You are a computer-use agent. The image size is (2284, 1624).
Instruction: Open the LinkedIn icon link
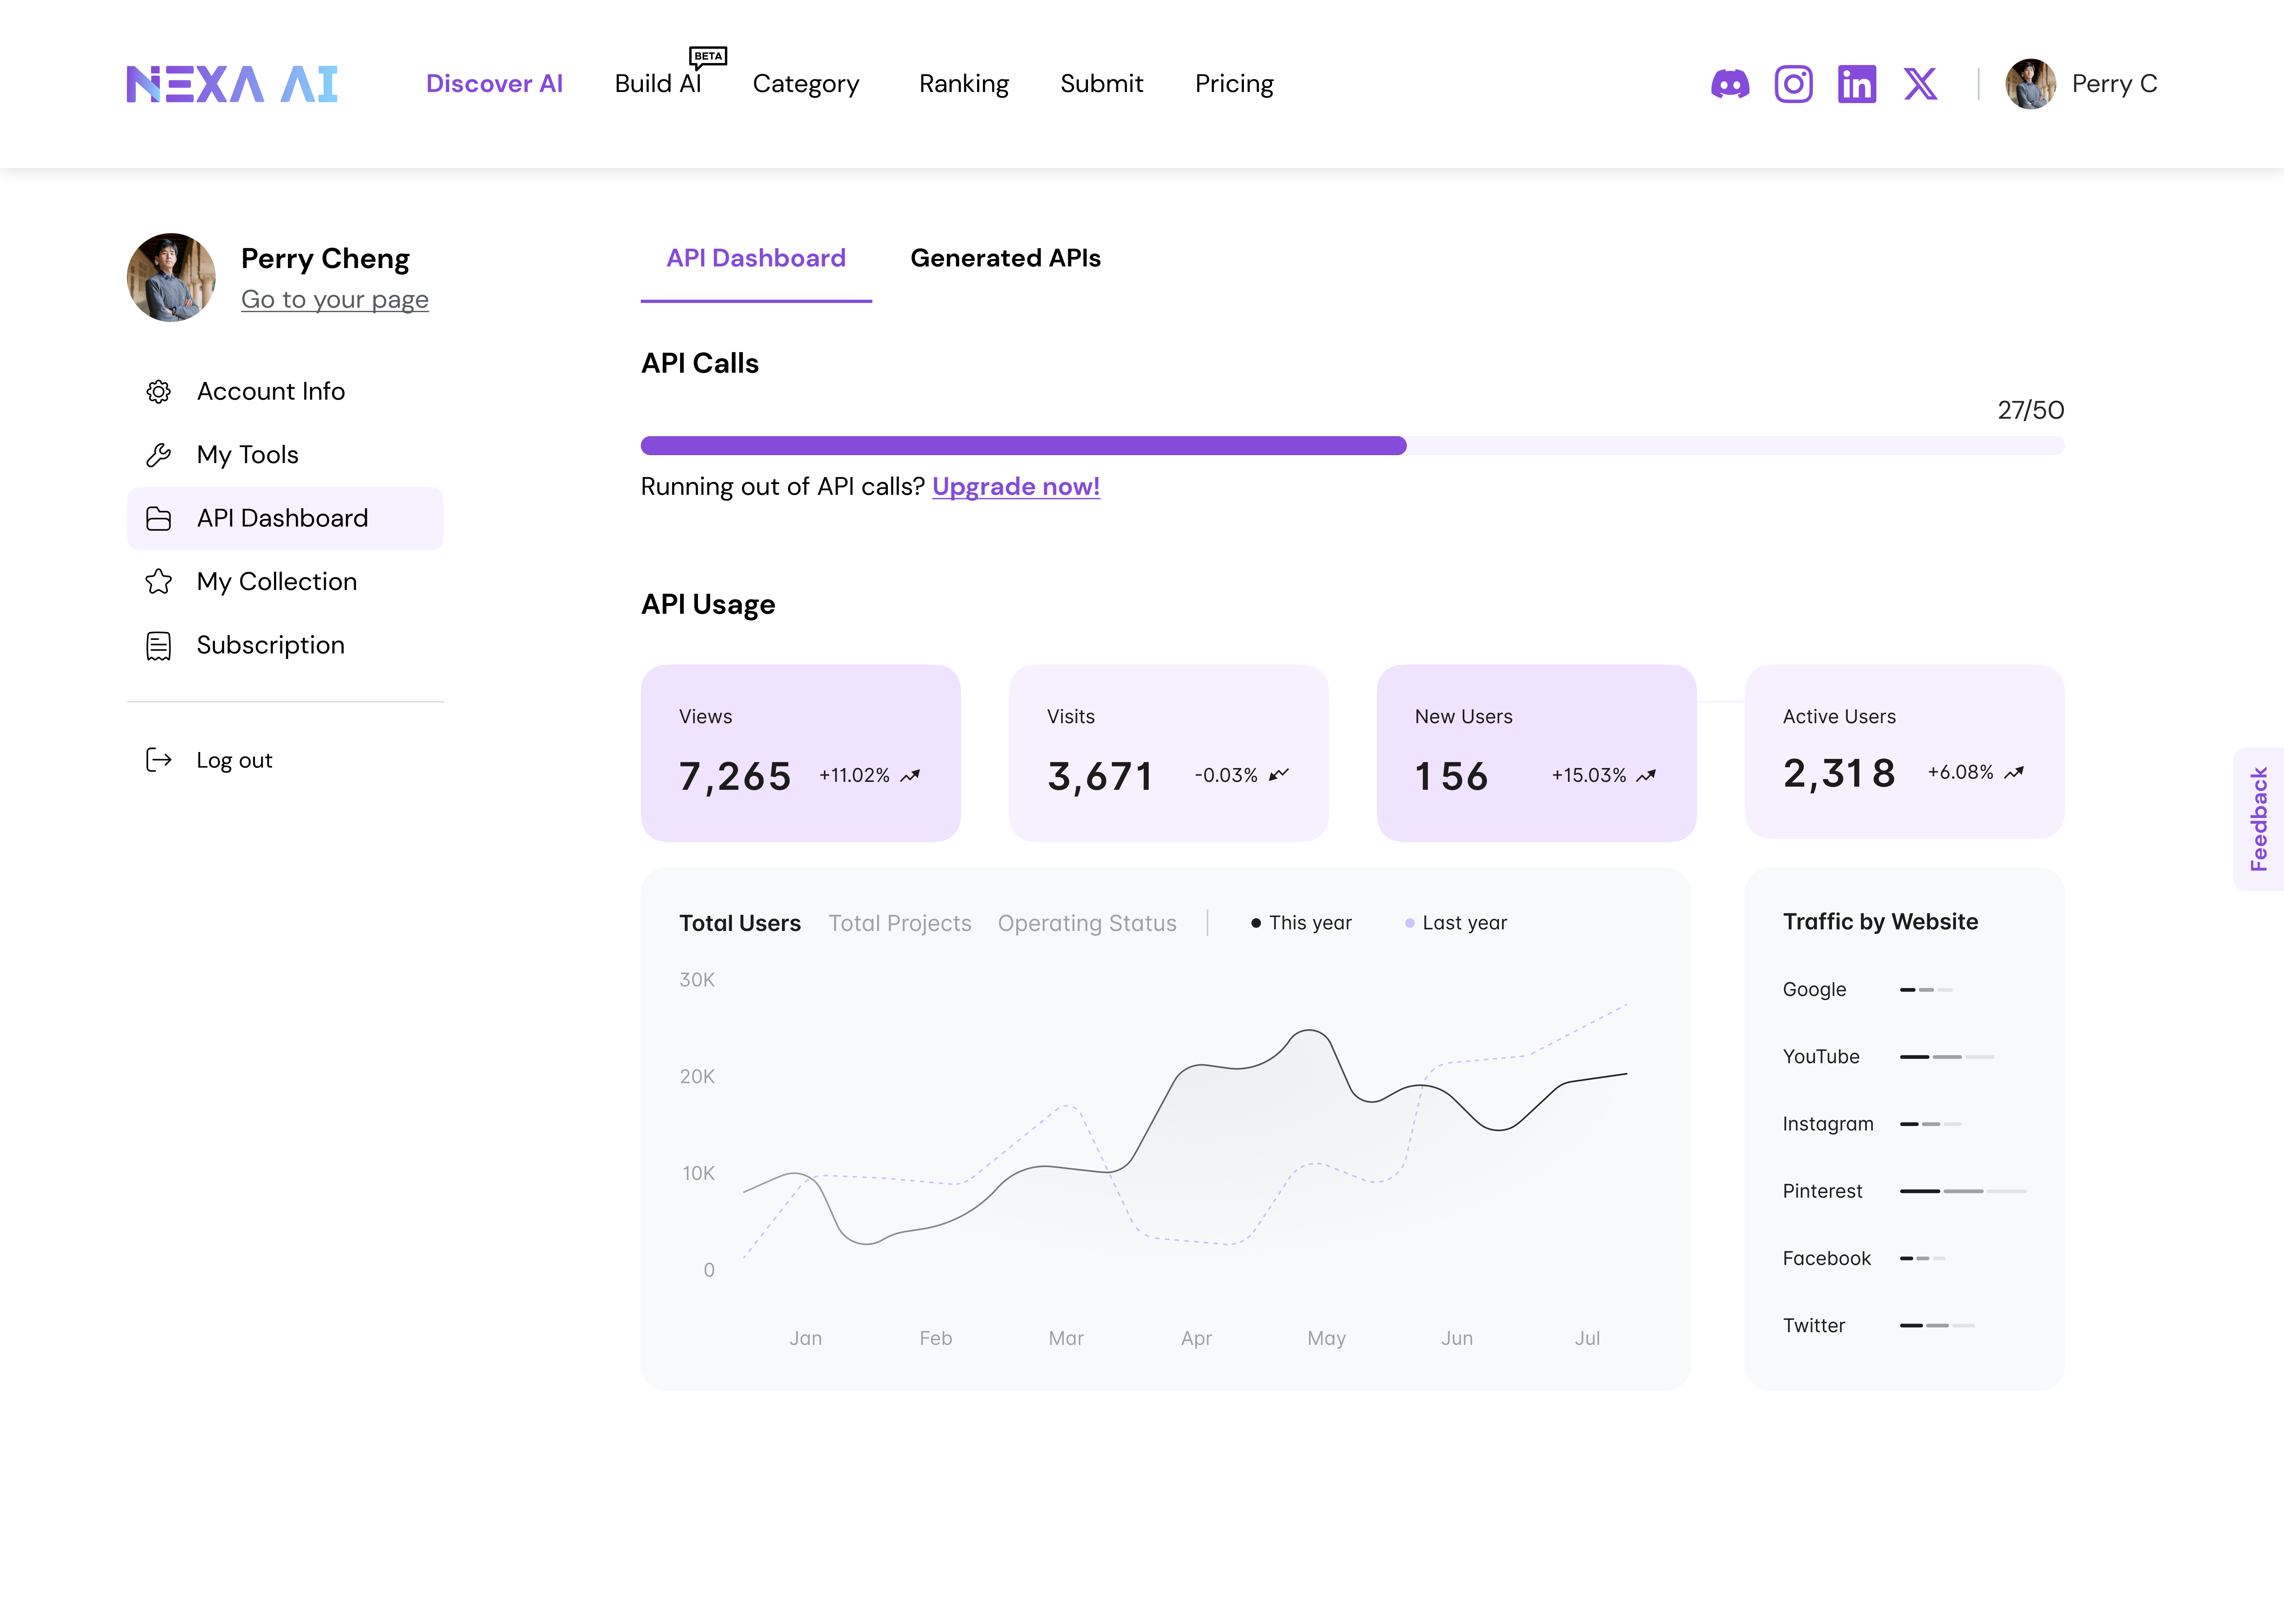(1856, 84)
